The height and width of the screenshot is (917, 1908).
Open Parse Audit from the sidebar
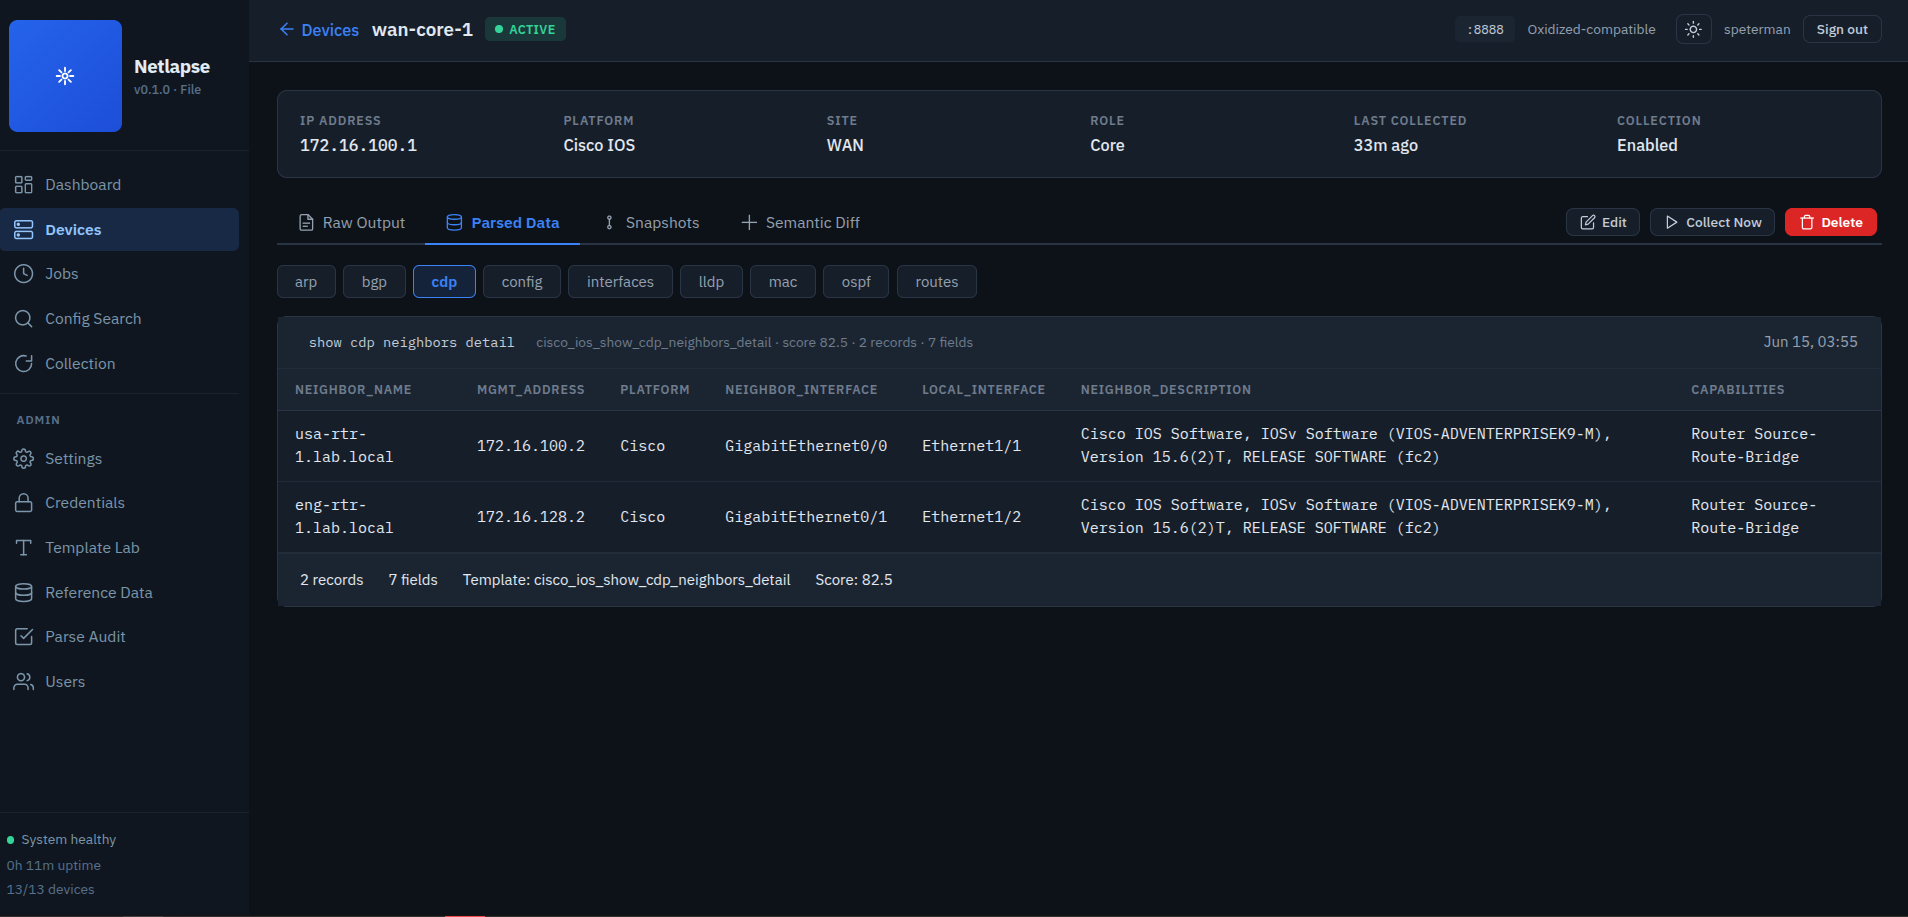tap(120, 637)
